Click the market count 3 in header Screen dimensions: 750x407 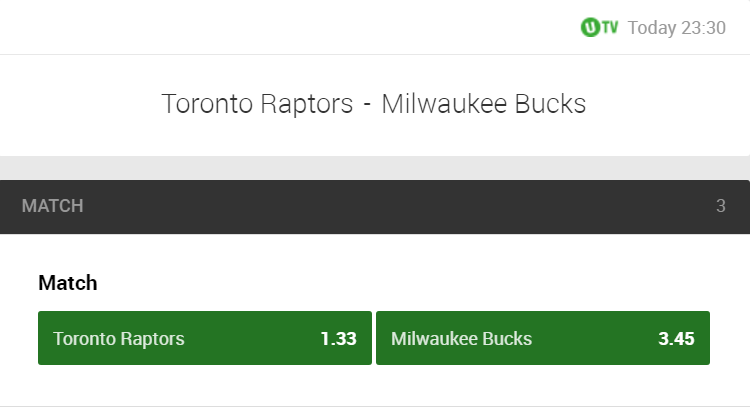click(x=720, y=207)
